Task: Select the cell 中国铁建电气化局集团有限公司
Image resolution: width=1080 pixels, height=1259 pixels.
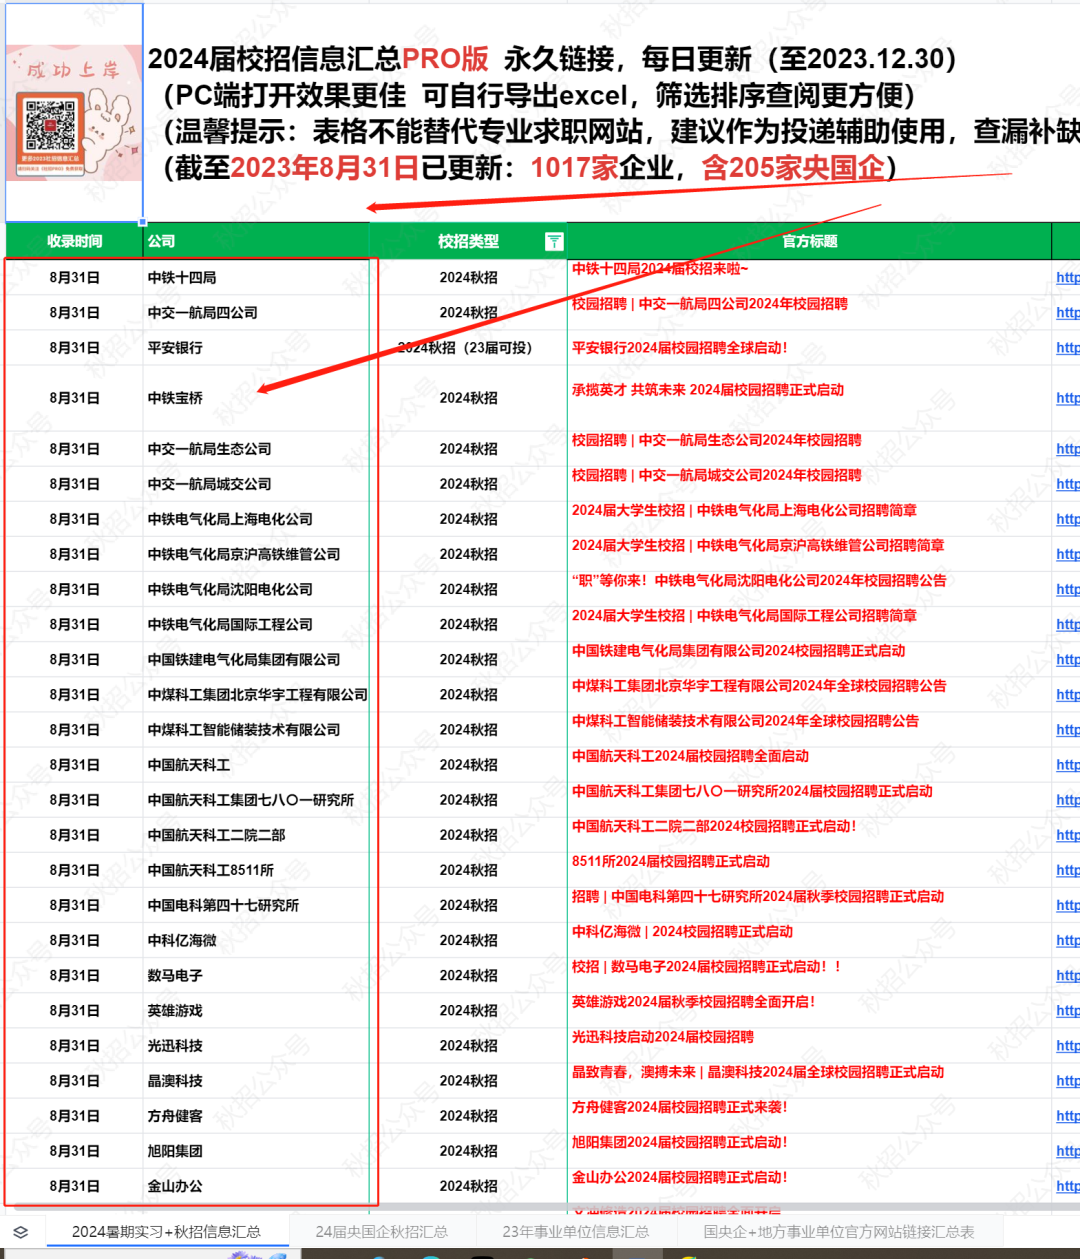Action: point(256,659)
